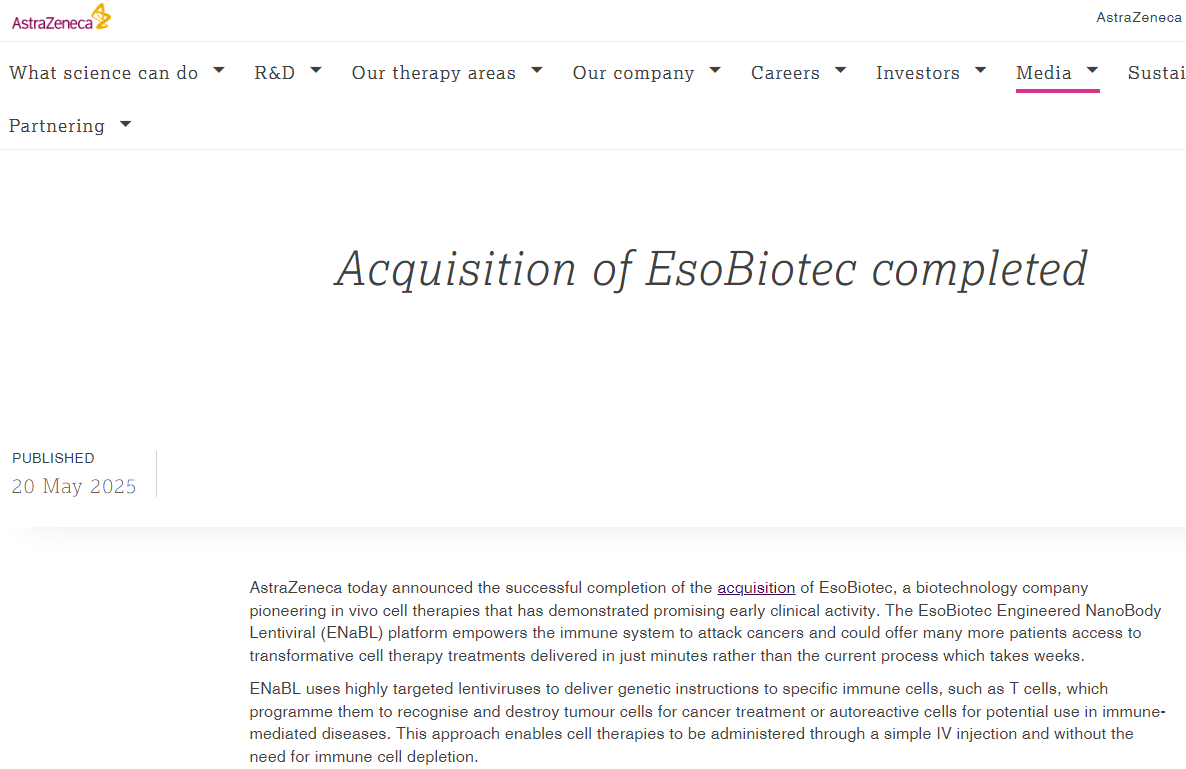
Task: Open the Our therapy areas arrow
Action: (x=537, y=71)
